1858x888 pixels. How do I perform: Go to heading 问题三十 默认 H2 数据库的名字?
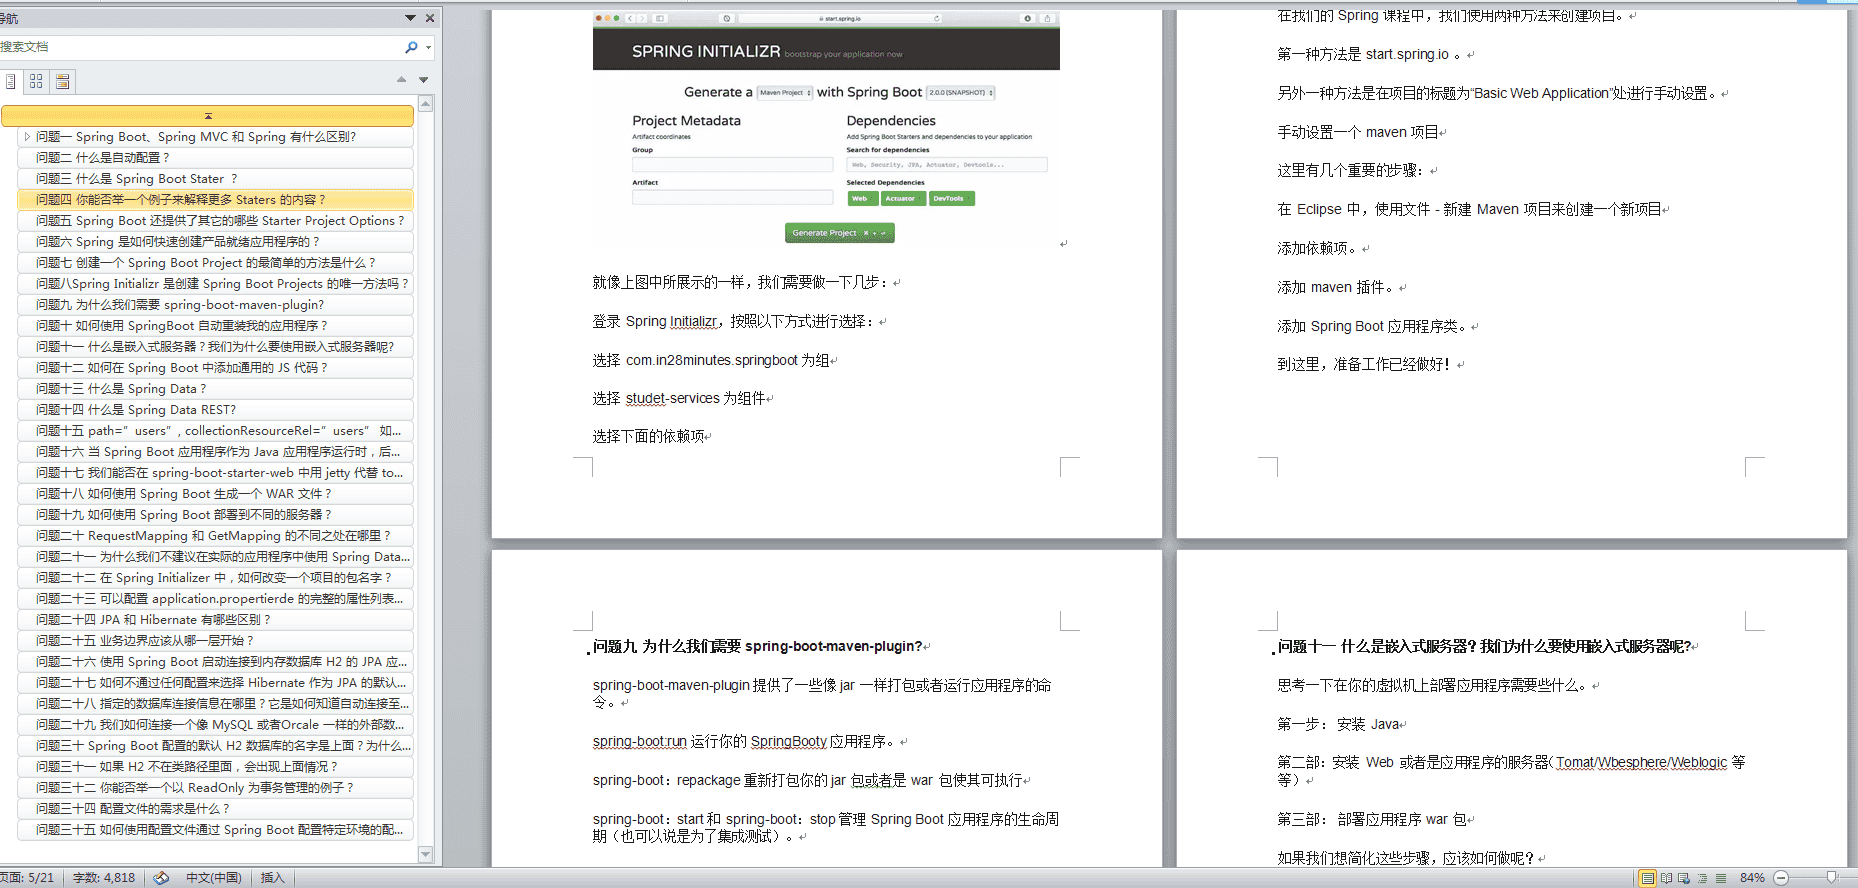(216, 746)
